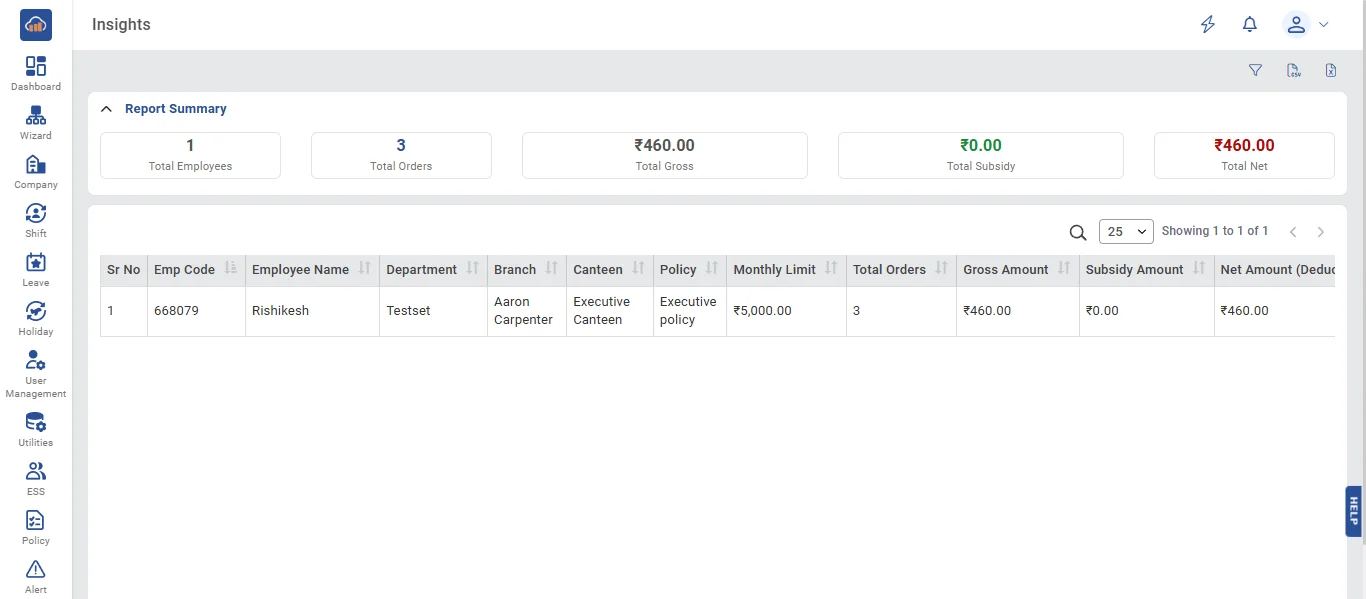The image size is (1366, 599).
Task: Click the Executive Canteen cell
Action: click(x=609, y=311)
